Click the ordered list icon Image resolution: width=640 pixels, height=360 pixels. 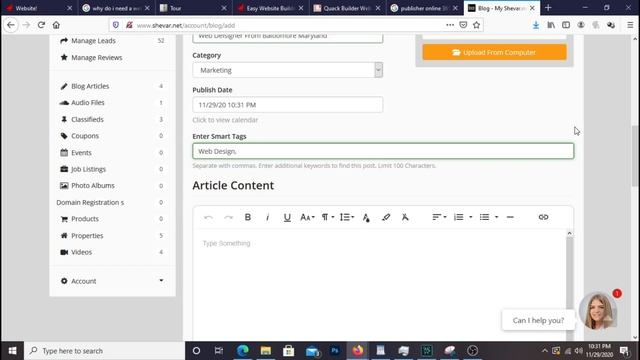point(458,217)
